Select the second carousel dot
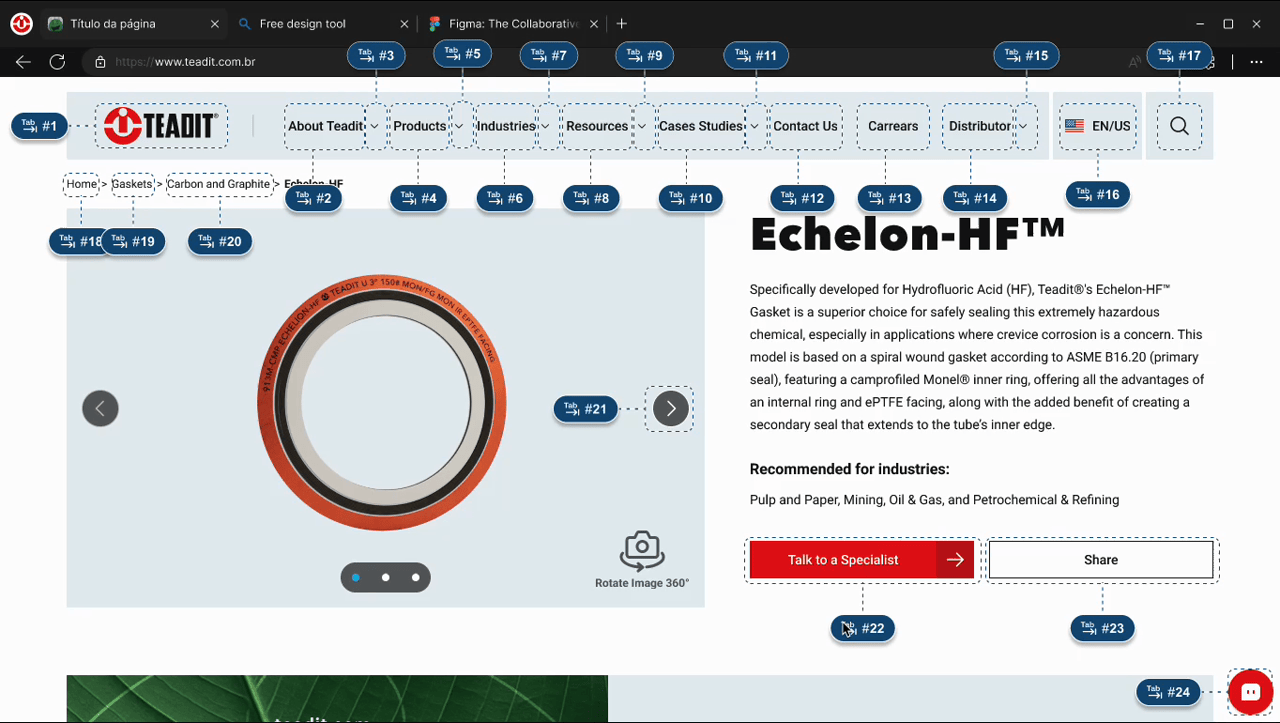This screenshot has width=1280, height=723. coord(386,577)
